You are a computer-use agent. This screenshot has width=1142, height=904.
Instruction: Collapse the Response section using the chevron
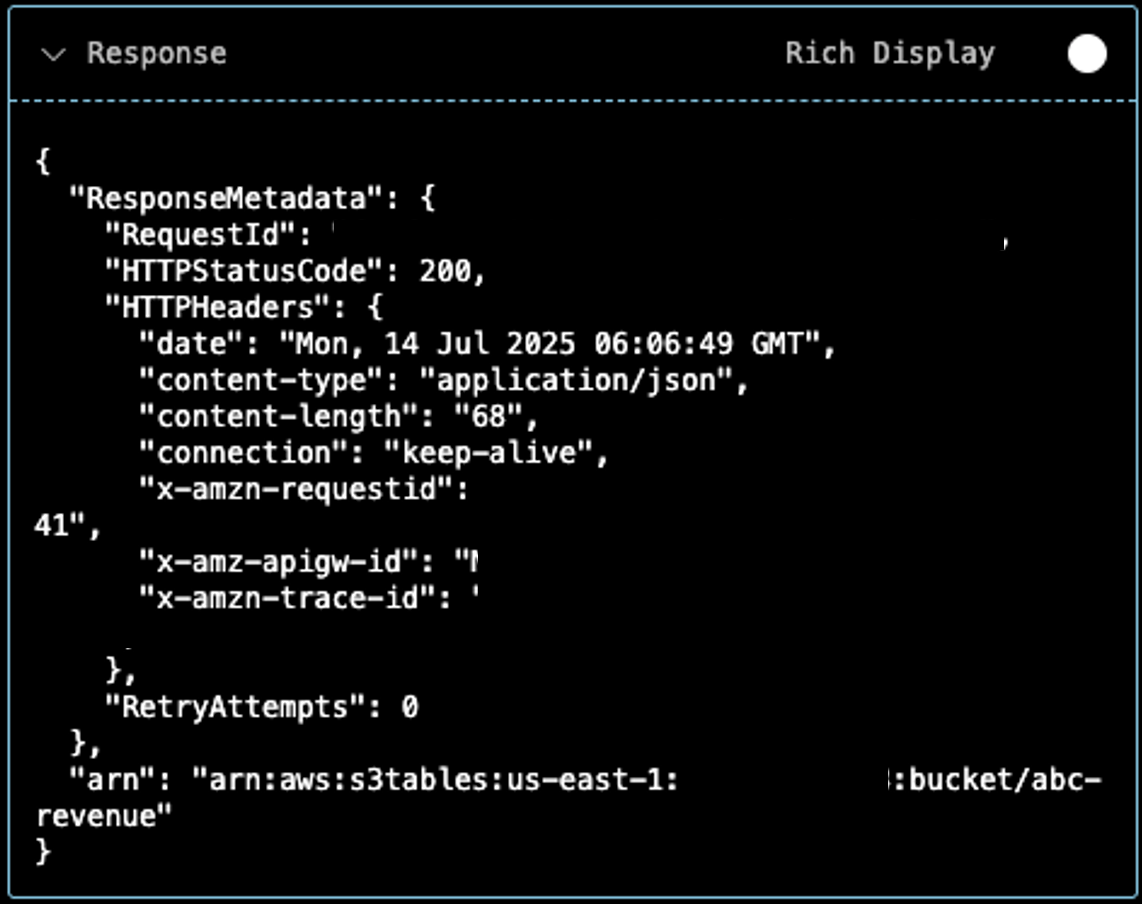[57, 54]
